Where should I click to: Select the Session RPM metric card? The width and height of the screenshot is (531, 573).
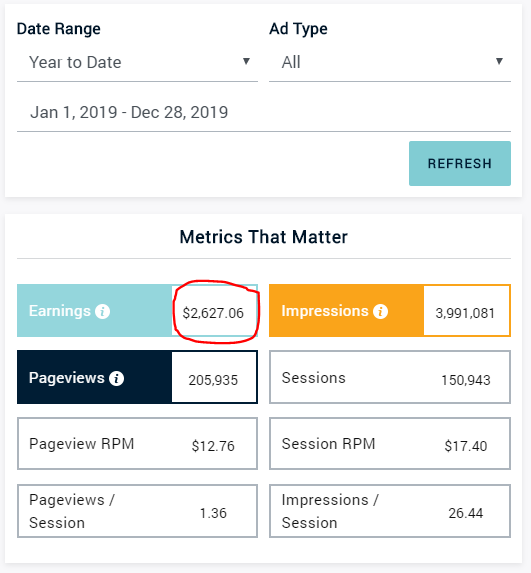[x=390, y=444]
